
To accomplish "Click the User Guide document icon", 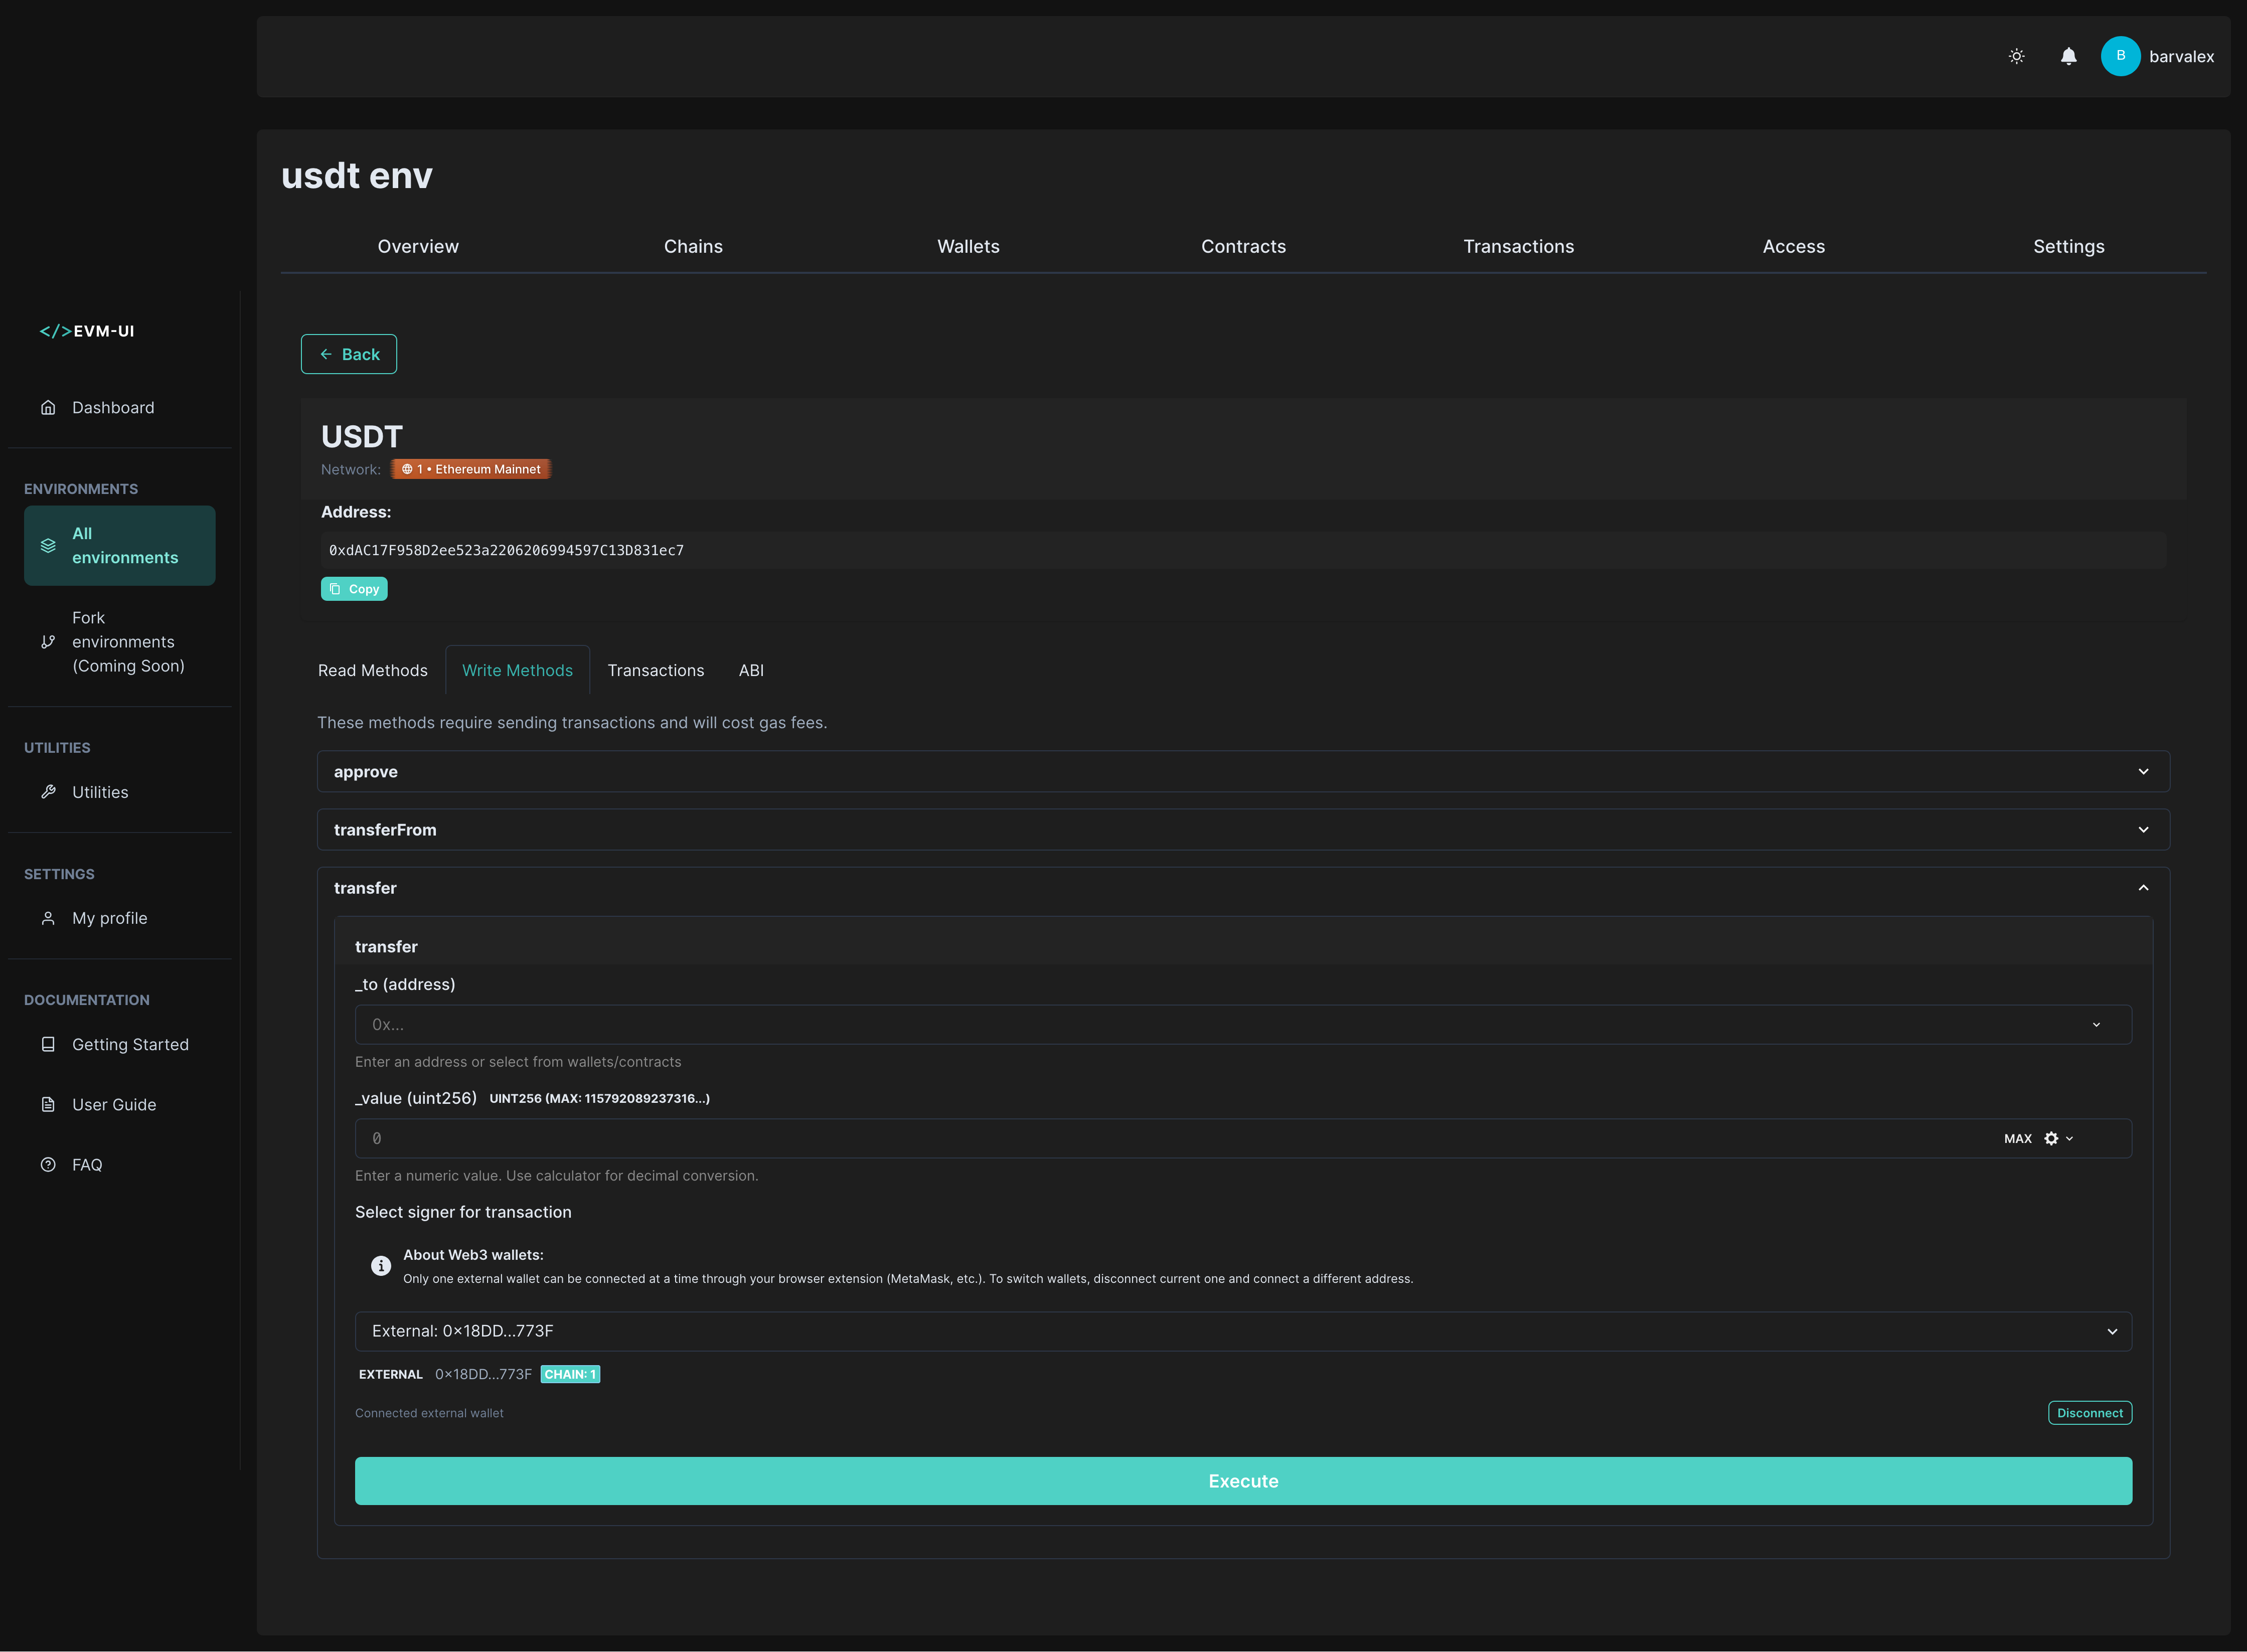I will click(x=48, y=1104).
